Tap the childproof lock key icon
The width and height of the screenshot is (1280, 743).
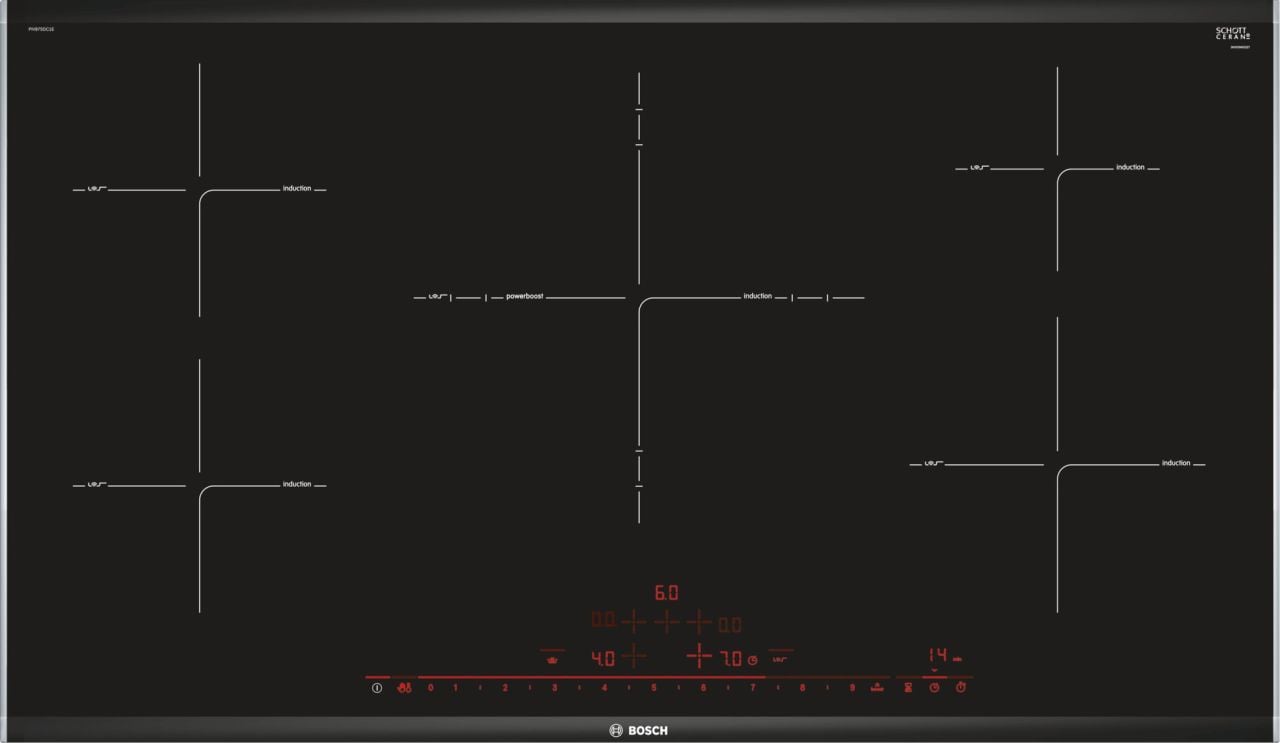[404, 688]
